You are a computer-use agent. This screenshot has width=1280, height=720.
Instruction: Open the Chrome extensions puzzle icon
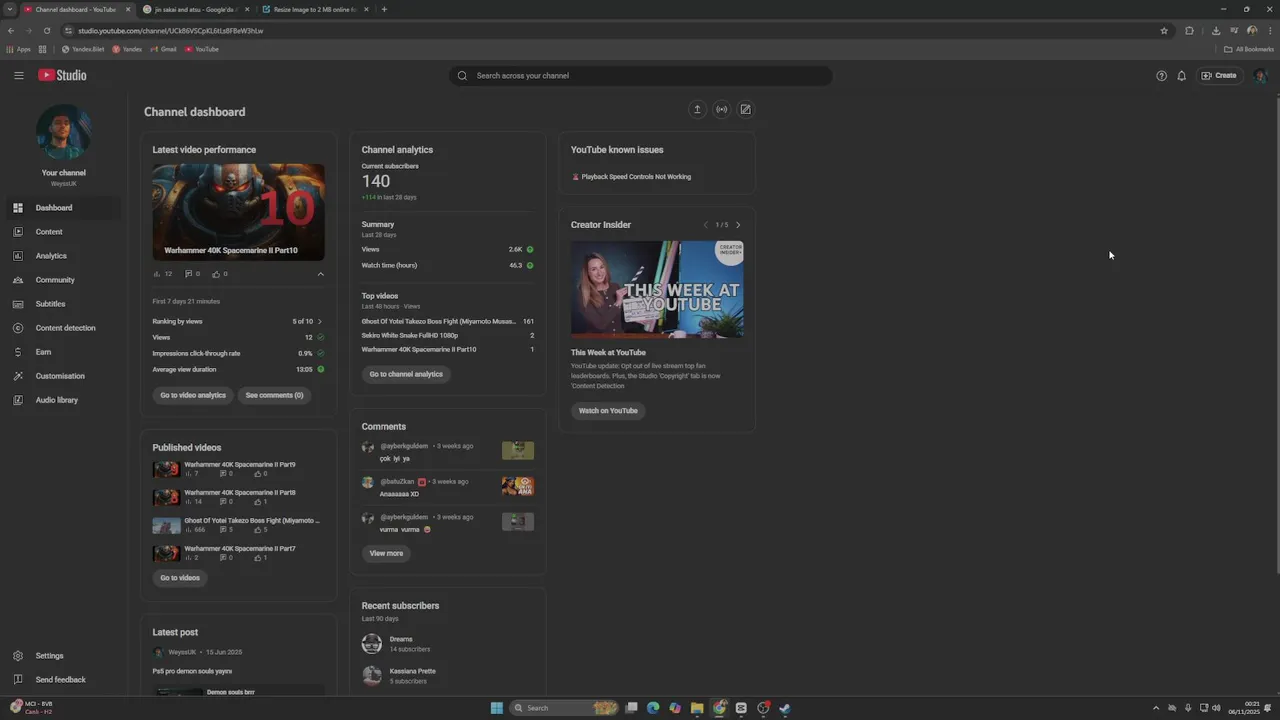[x=1189, y=31]
